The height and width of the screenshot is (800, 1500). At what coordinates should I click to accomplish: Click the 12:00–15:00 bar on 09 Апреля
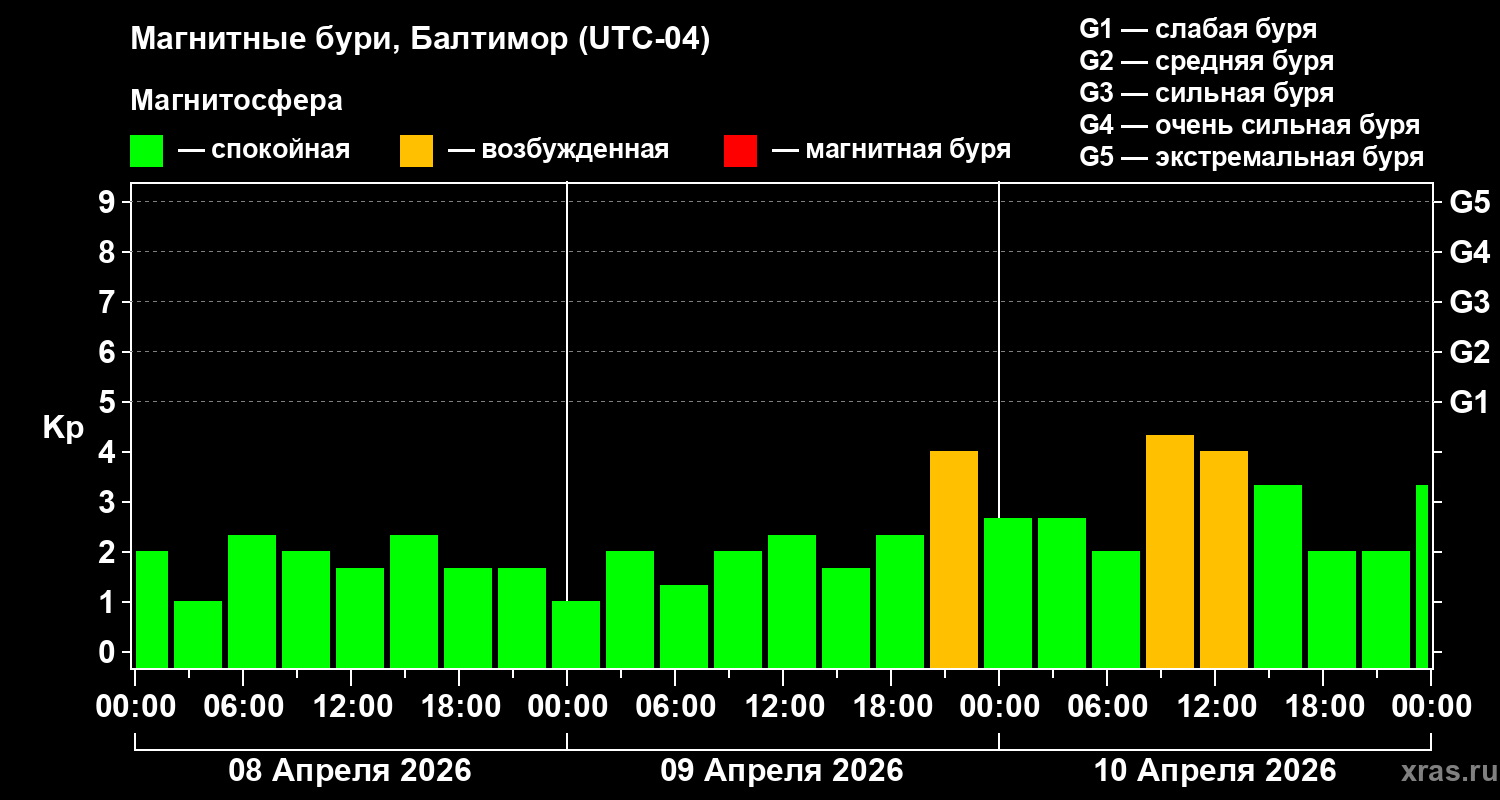pos(792,601)
